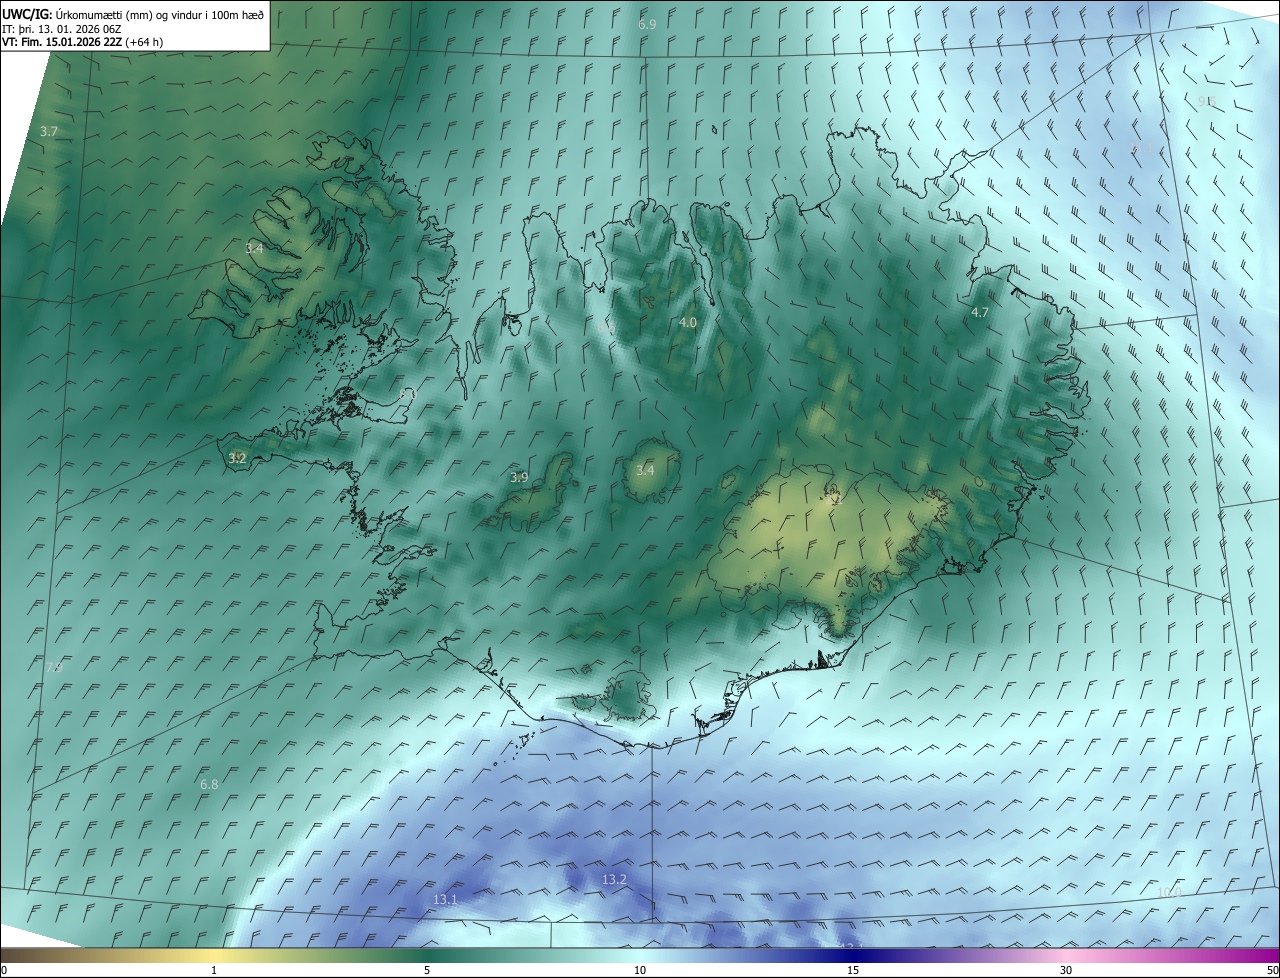Screen dimensions: 1280x978
Task: Click the 10.0 value at the southeast corner
Action: [x=1169, y=893]
